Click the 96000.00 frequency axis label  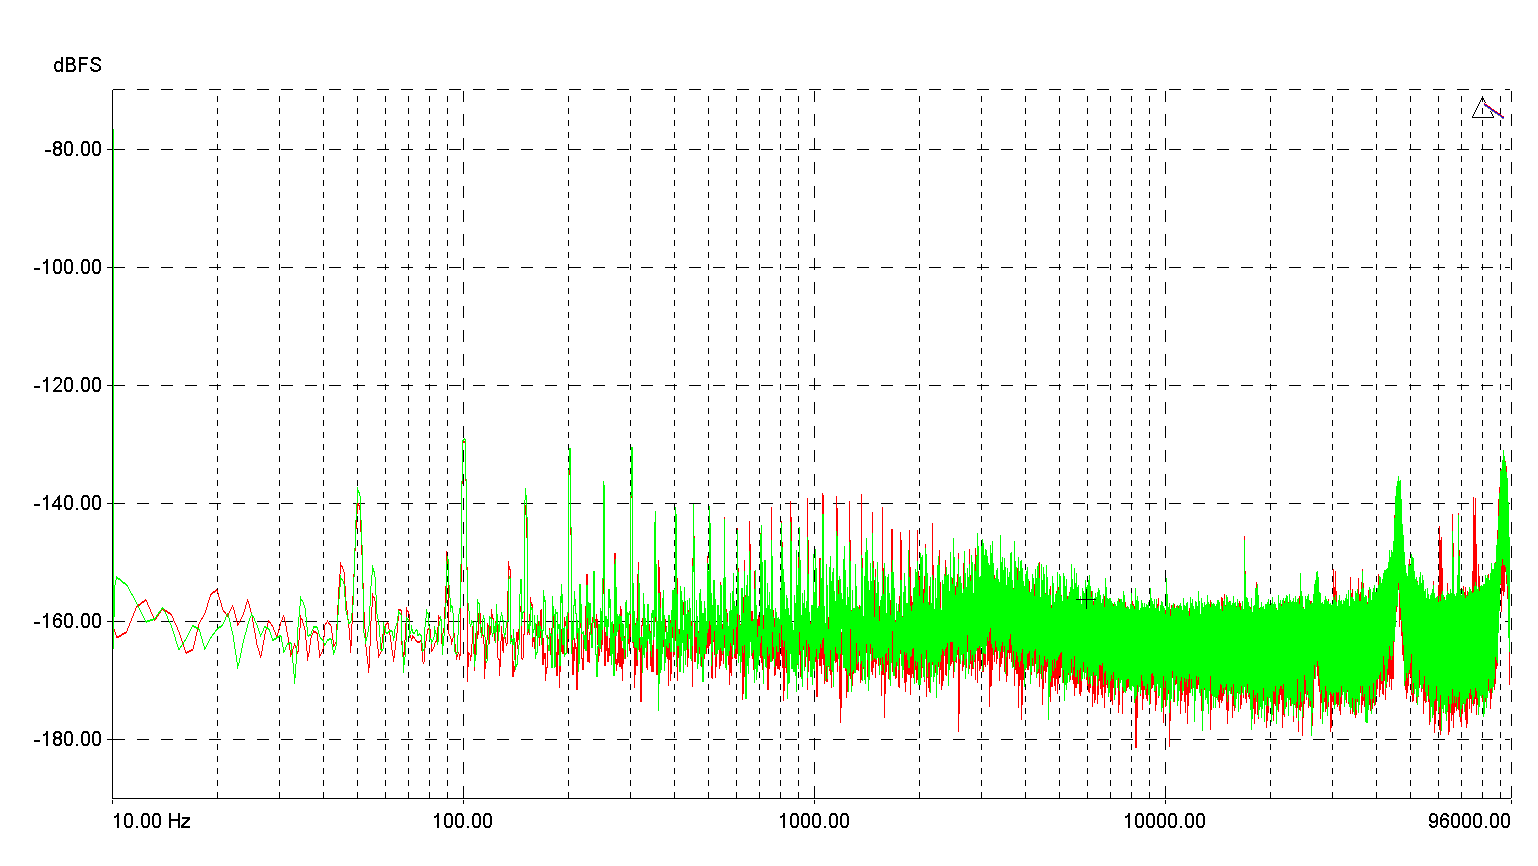point(1469,821)
